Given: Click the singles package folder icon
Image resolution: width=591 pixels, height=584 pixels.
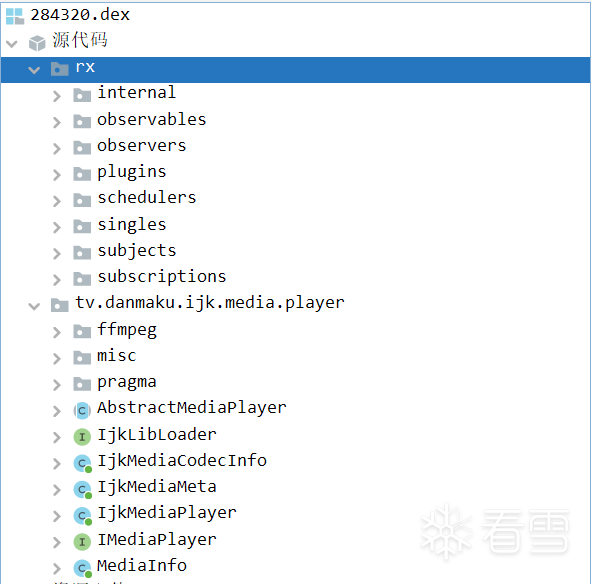Looking at the screenshot, I should click(x=82, y=226).
